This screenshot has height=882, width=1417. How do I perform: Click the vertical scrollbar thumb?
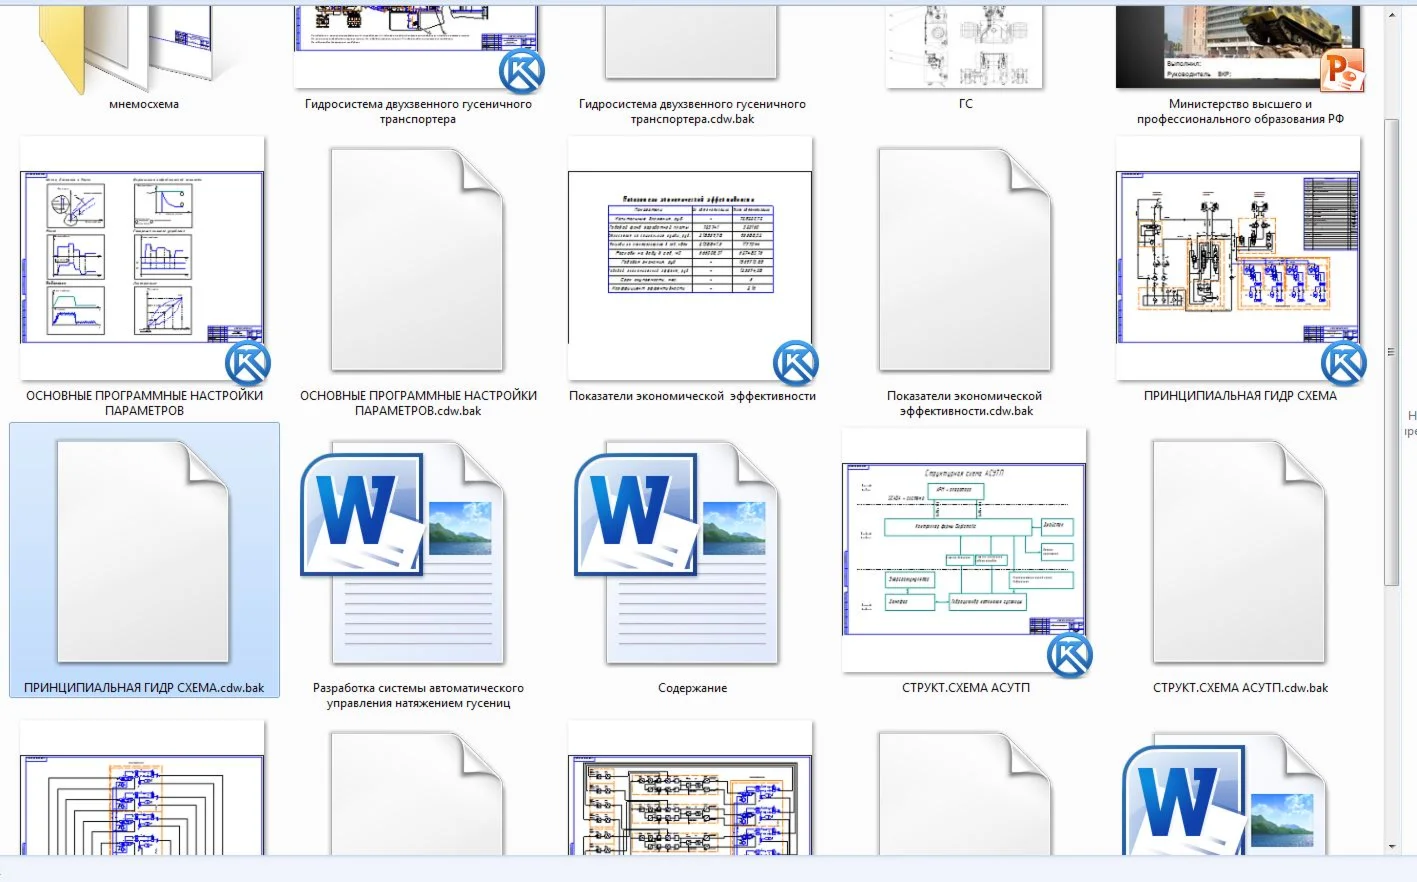click(1391, 352)
